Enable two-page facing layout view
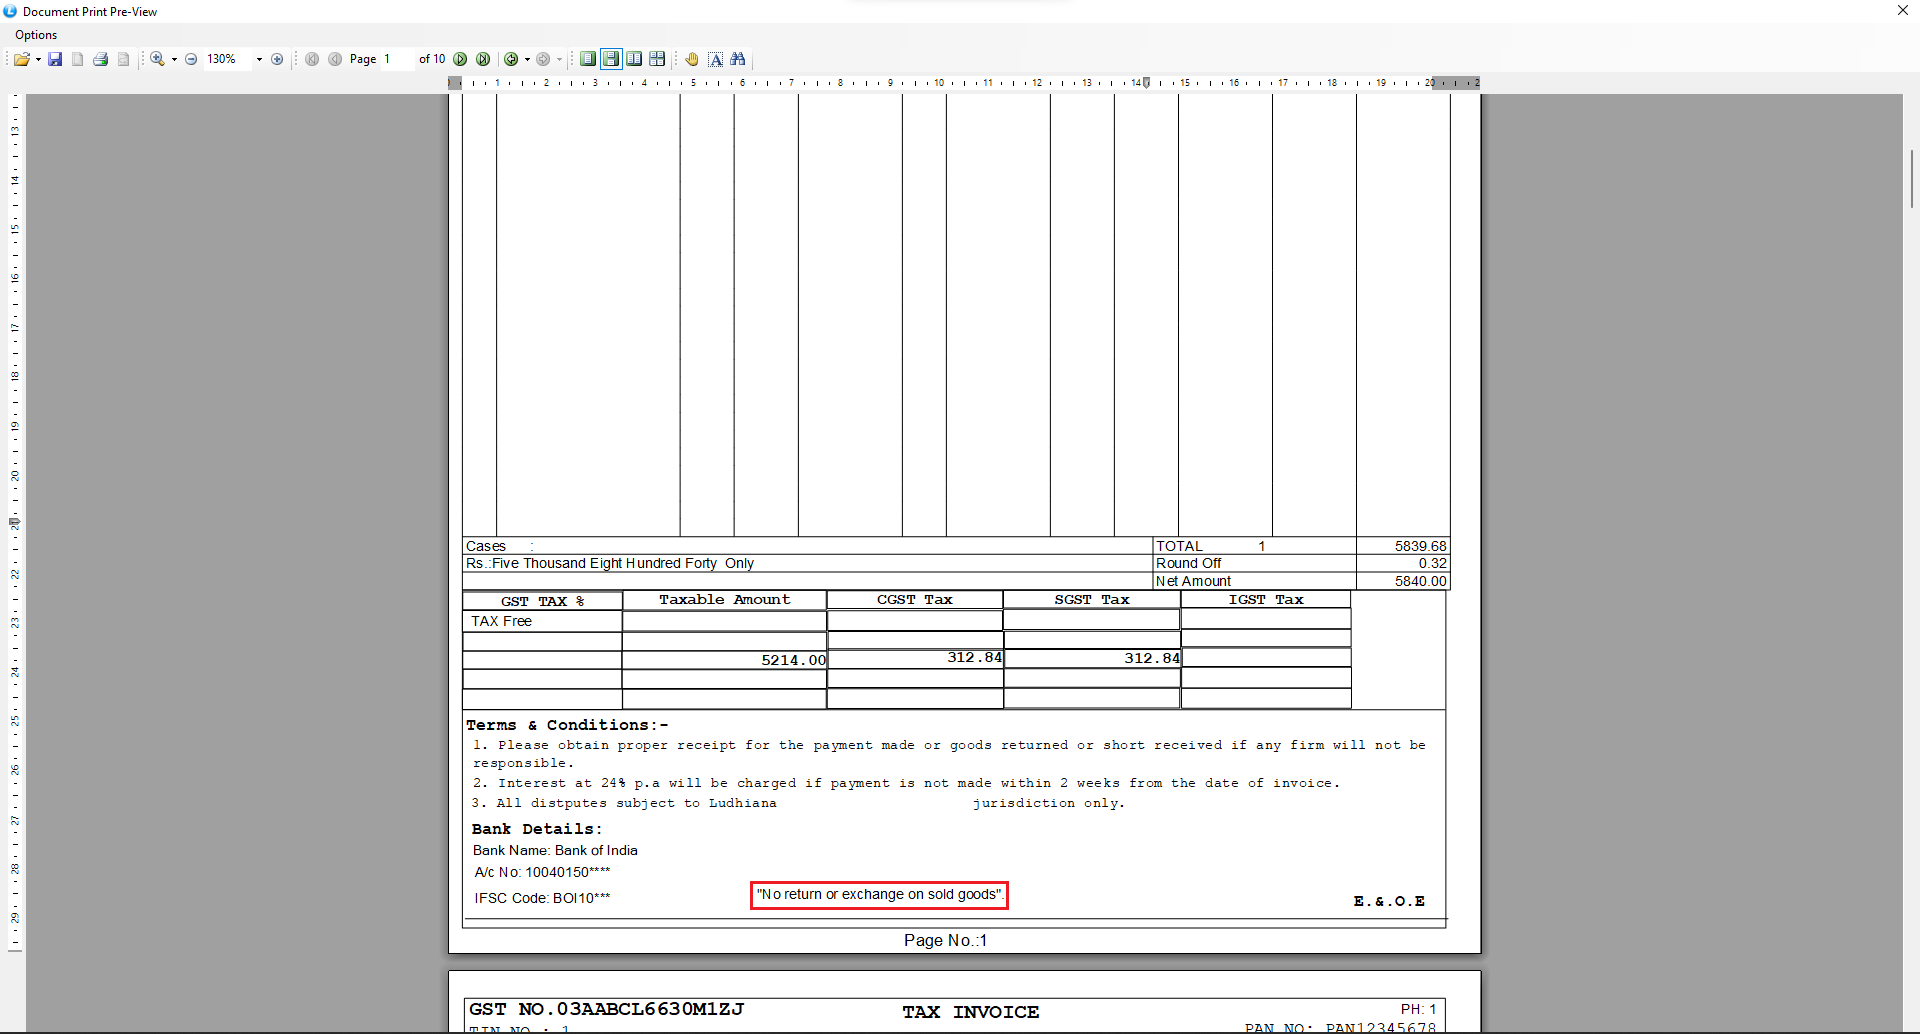This screenshot has height=1034, width=1920. coord(634,59)
